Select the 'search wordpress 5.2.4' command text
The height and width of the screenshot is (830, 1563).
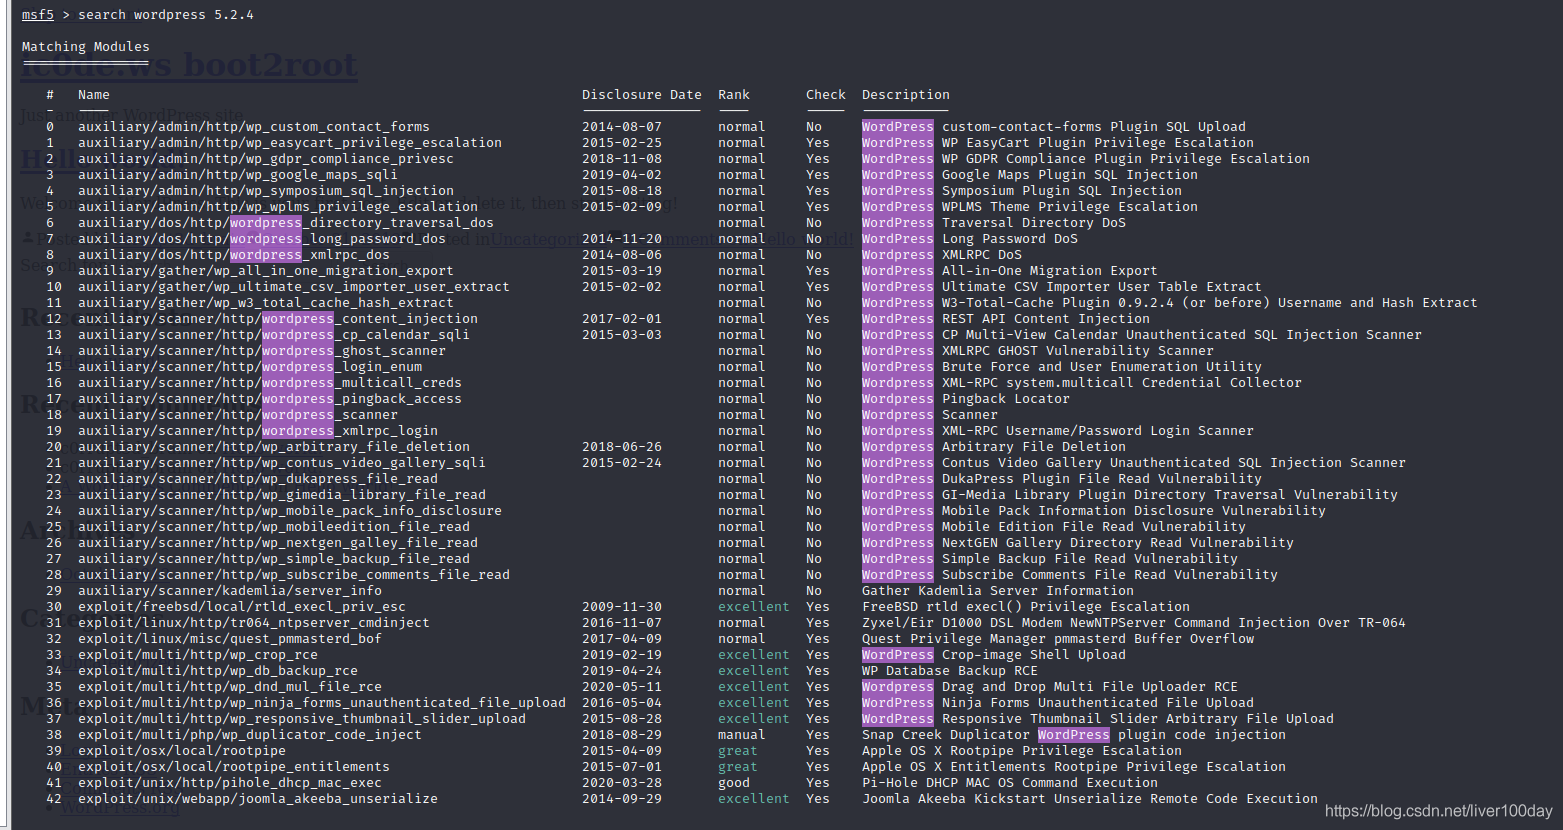[x=166, y=15]
